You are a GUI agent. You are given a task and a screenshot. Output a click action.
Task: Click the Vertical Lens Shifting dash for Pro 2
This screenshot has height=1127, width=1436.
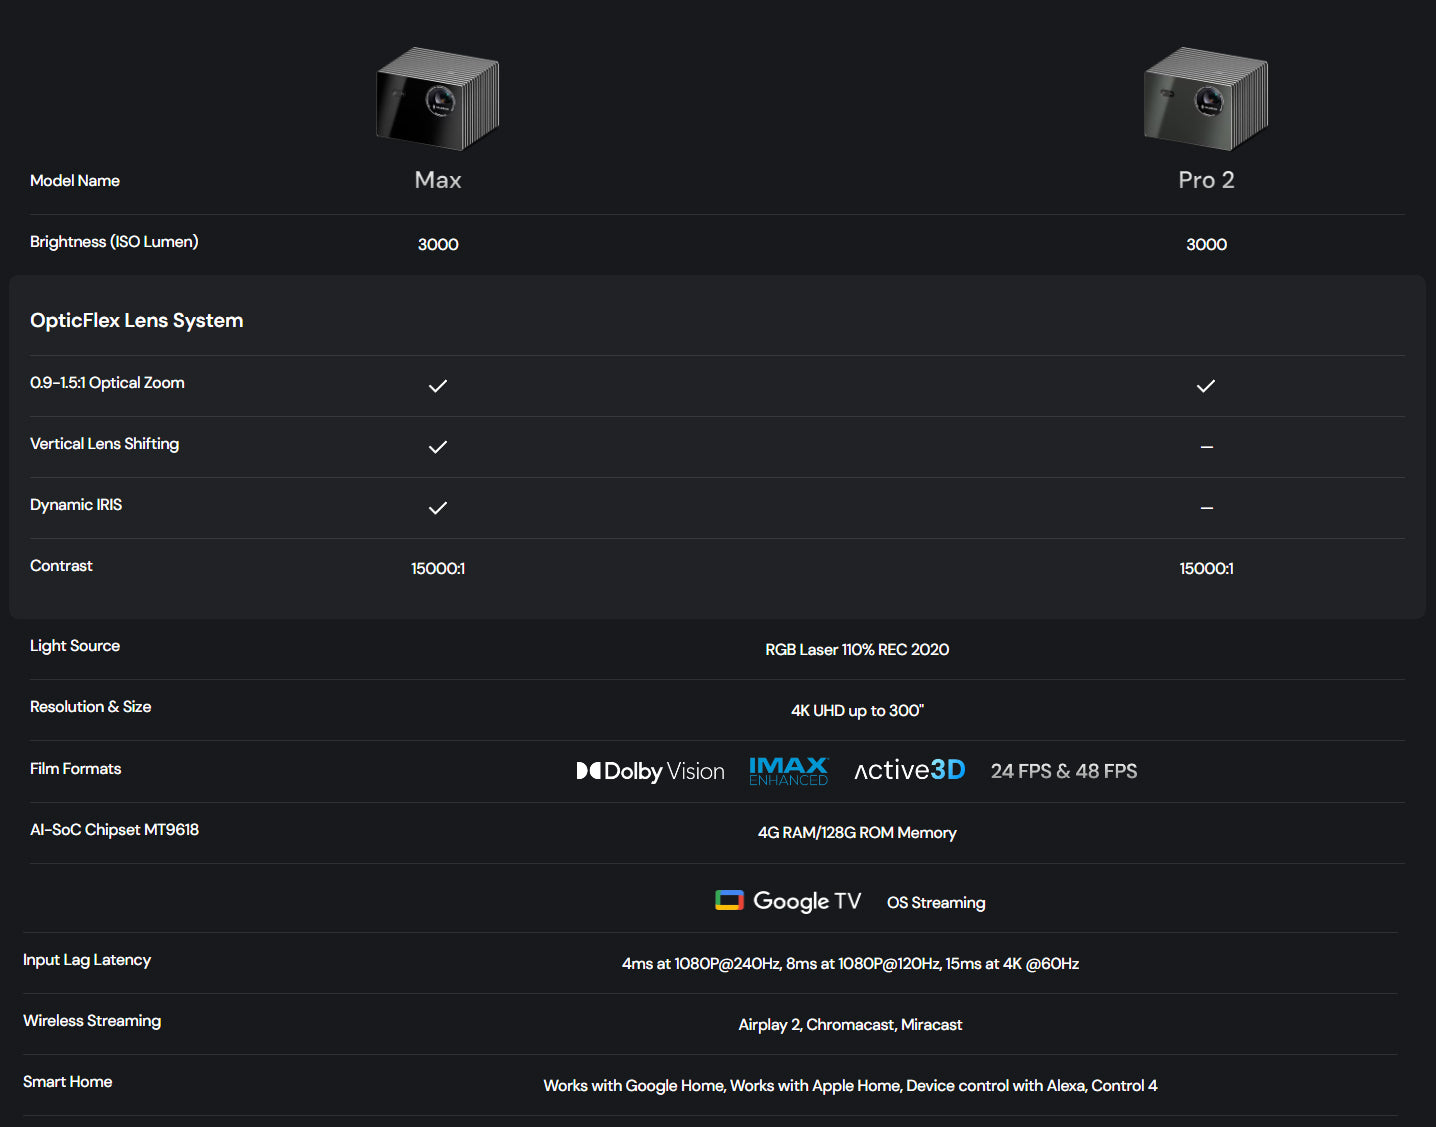[x=1207, y=447]
